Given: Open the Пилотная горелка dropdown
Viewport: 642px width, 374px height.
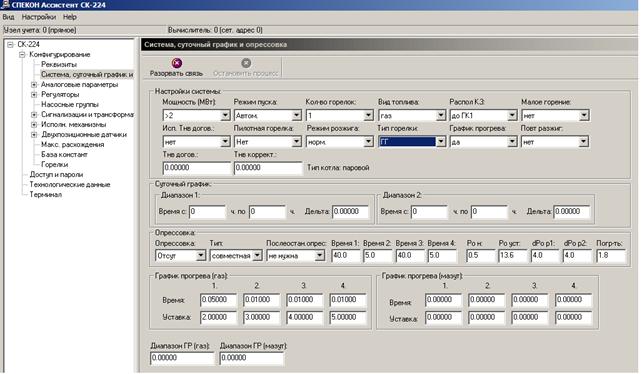Looking at the screenshot, I should pos(297,142).
